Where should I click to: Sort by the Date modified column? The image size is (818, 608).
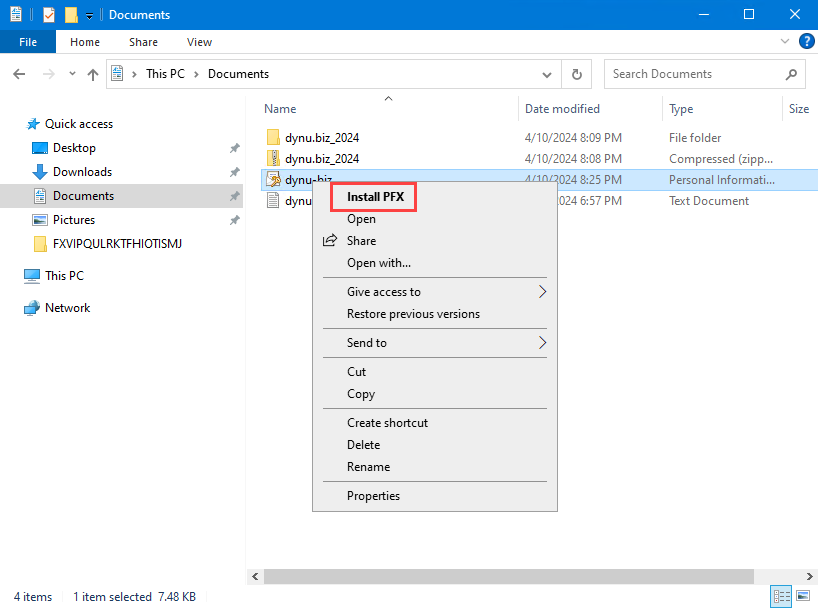562,109
